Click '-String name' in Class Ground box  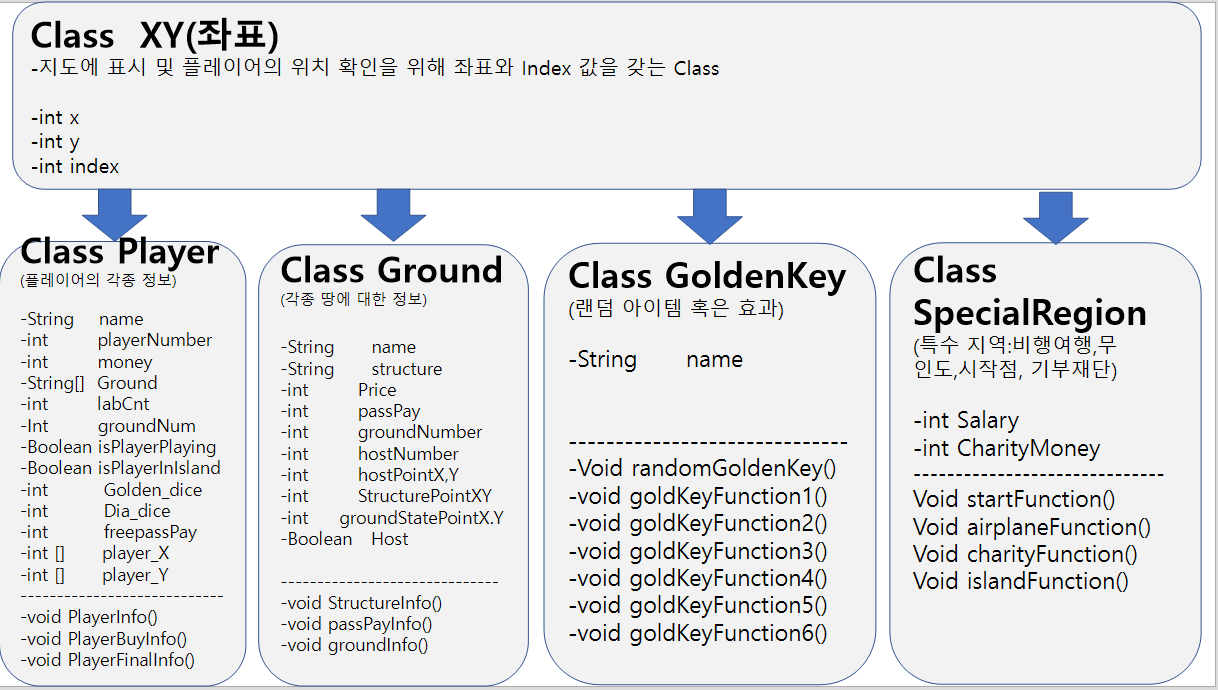[348, 347]
